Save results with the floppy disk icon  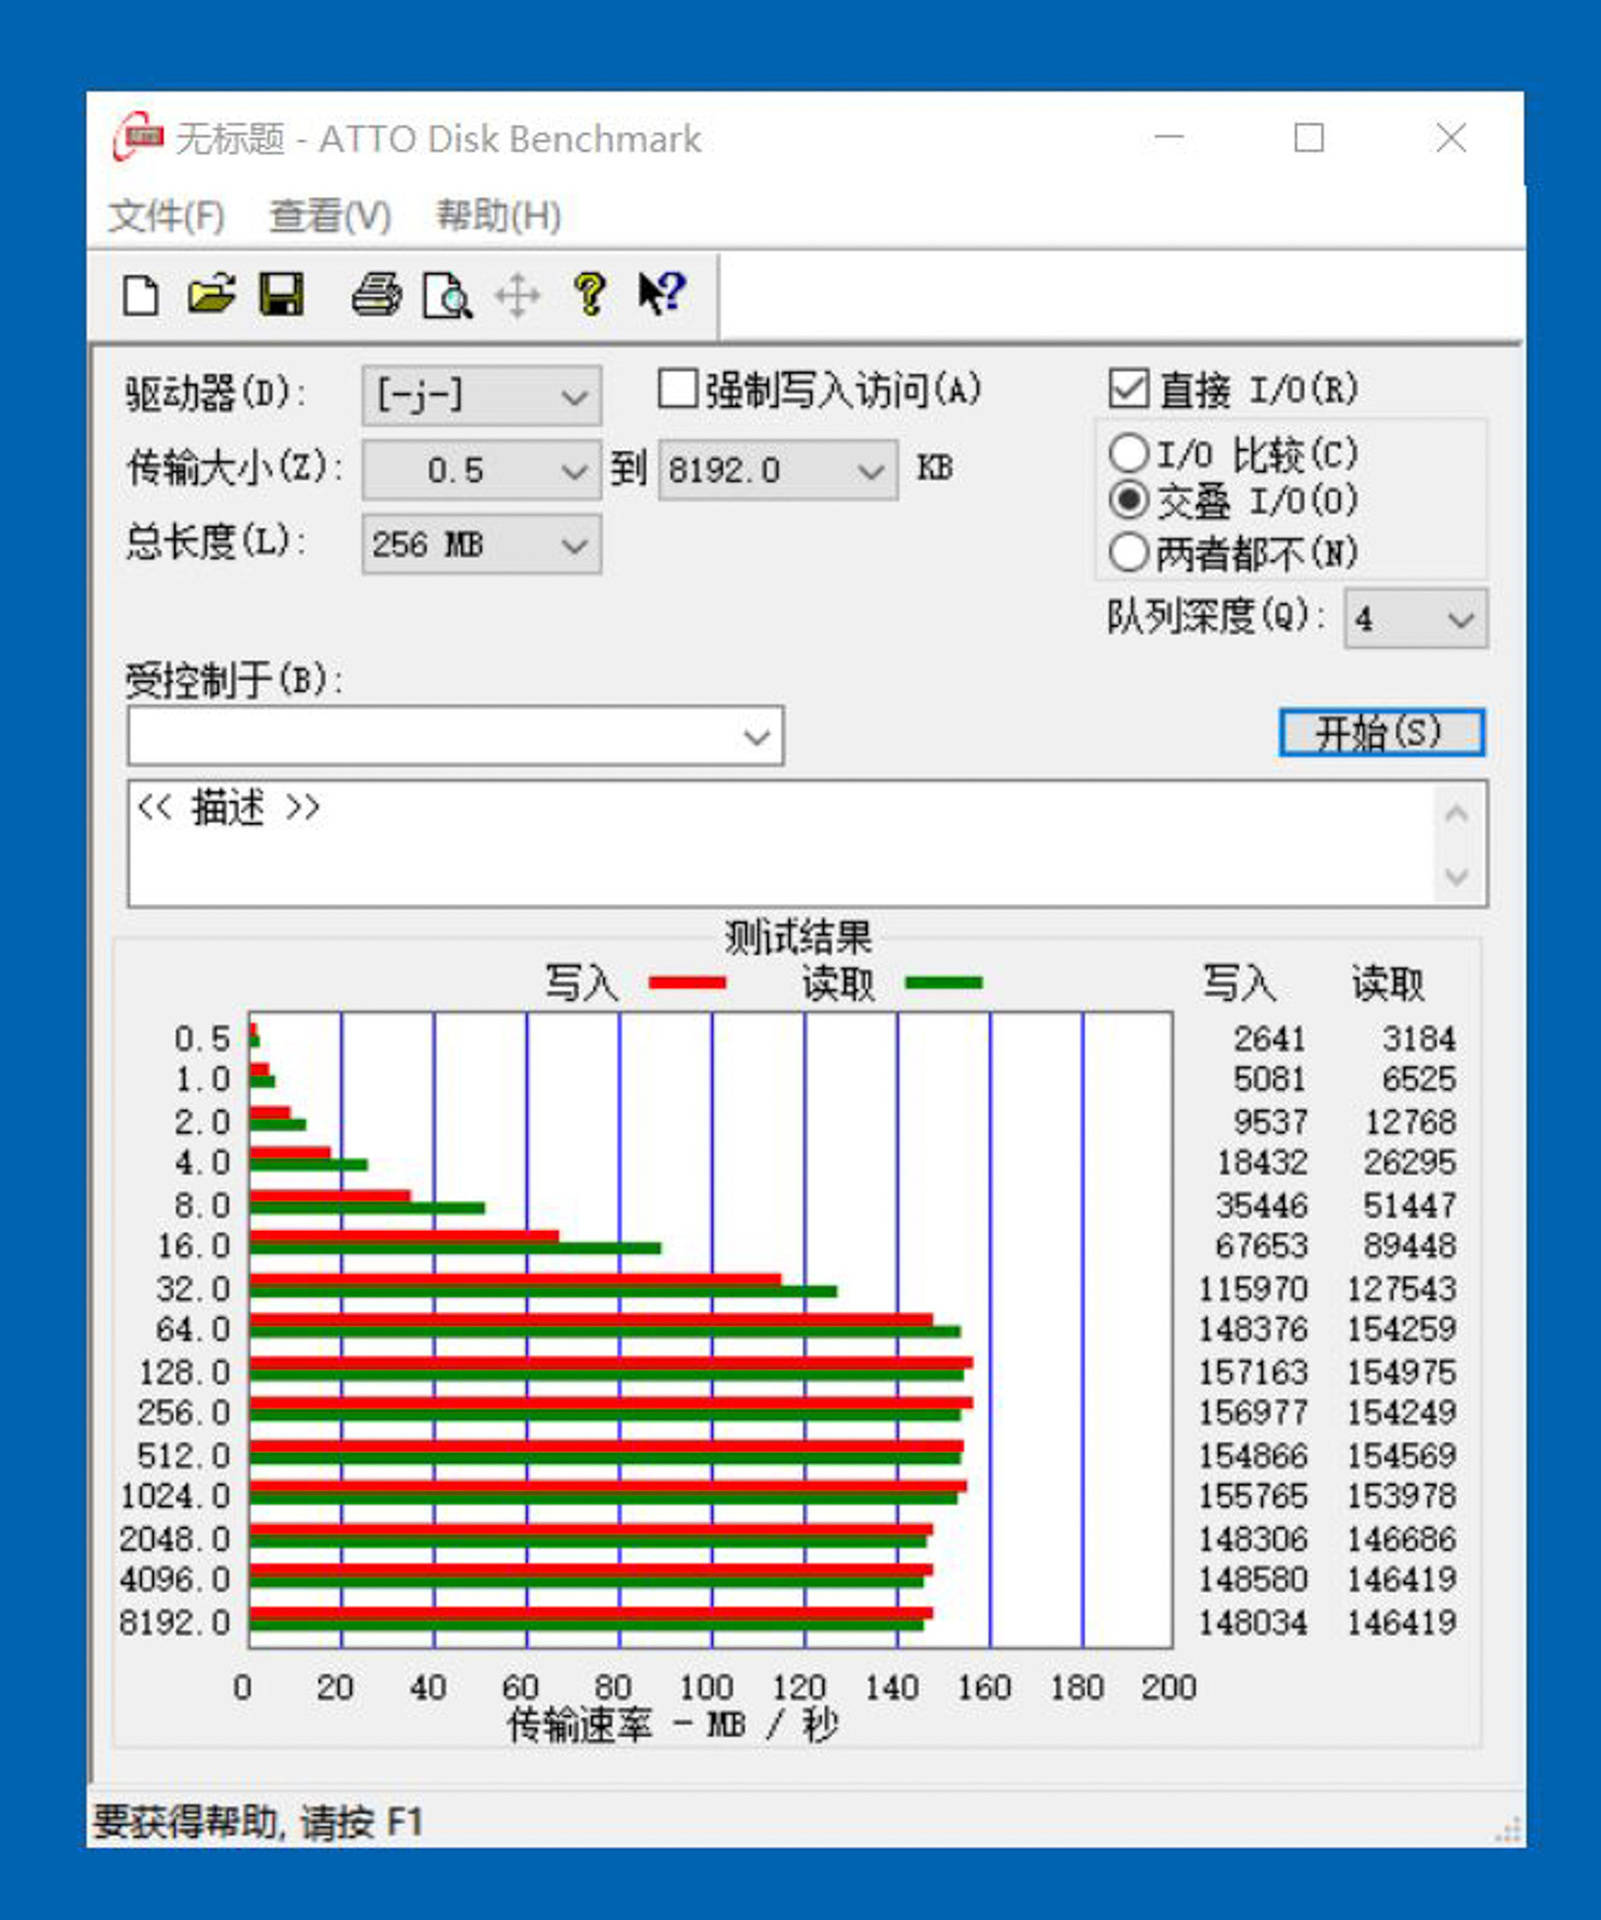click(281, 295)
